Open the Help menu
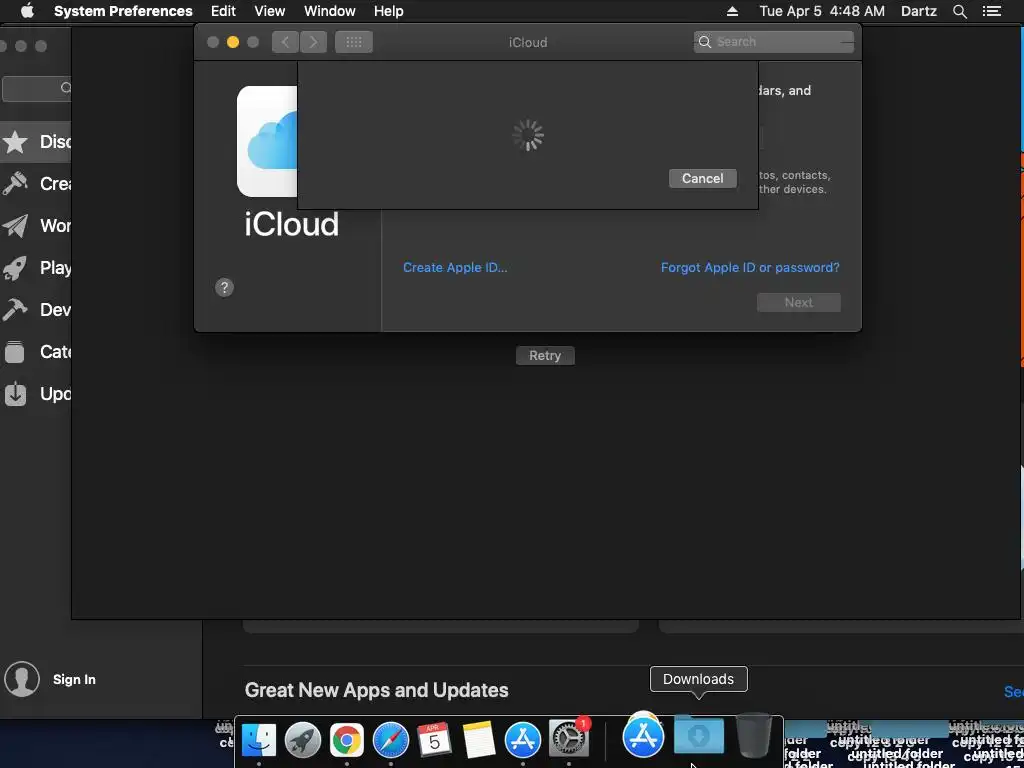Viewport: 1024px width, 768px height. click(388, 11)
